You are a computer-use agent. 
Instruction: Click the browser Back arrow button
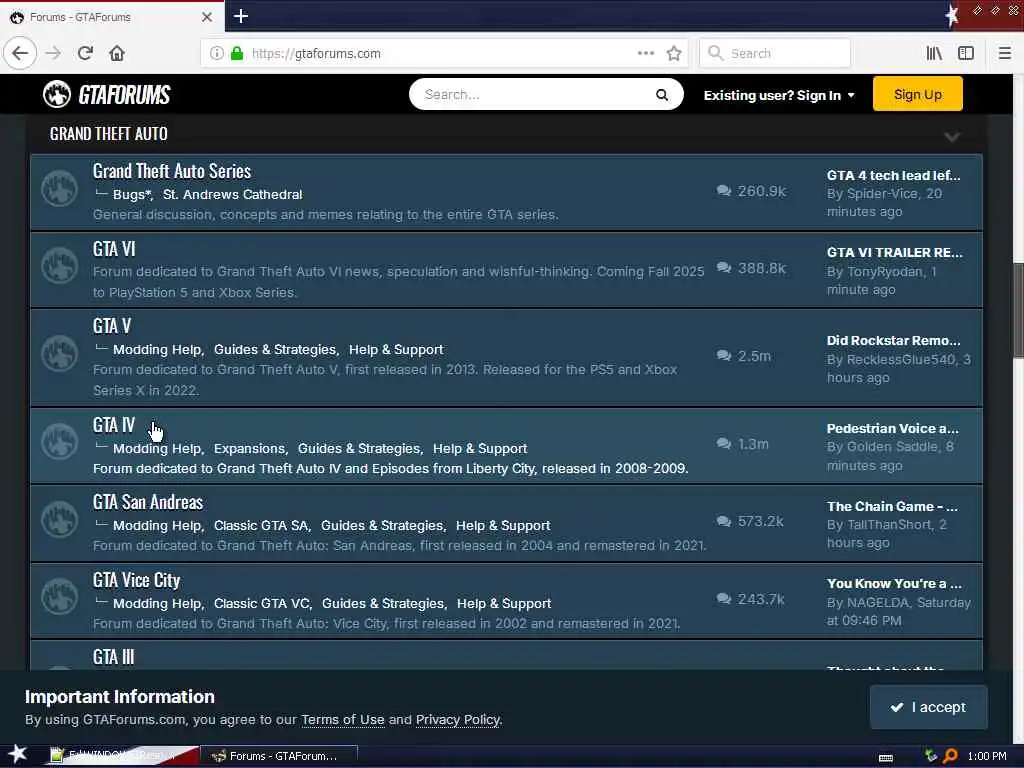[x=20, y=53]
